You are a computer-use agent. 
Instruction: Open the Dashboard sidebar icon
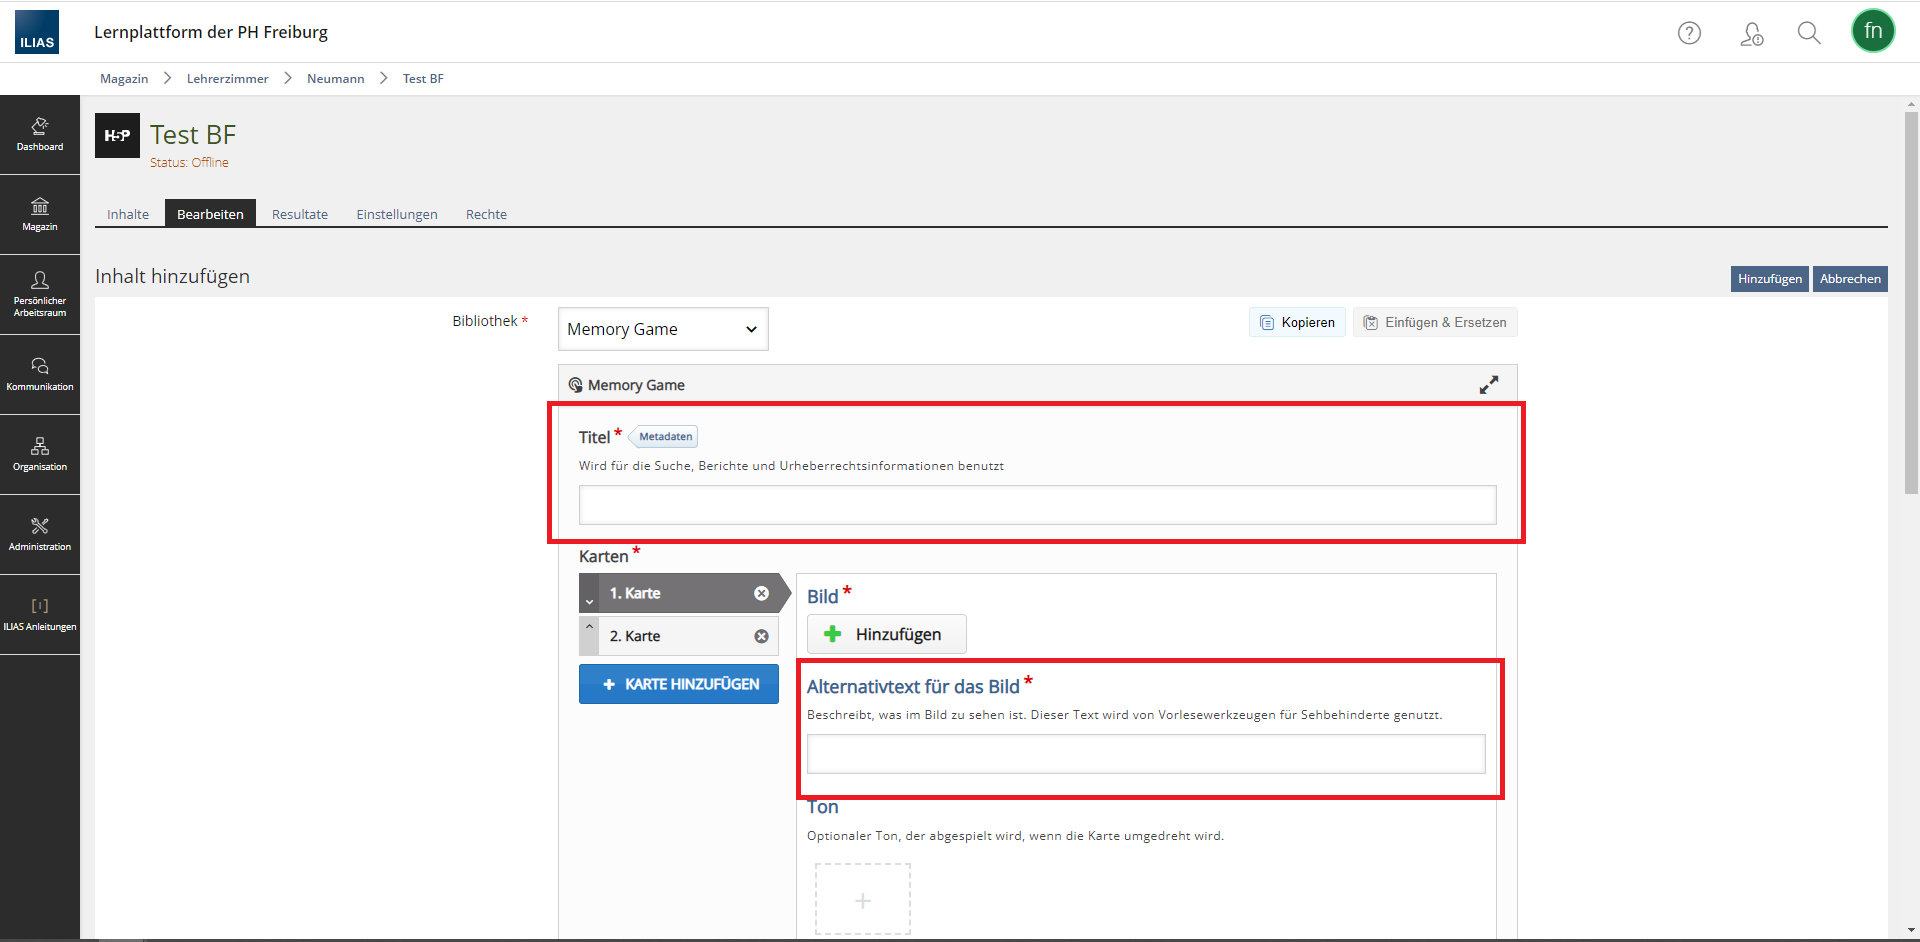pos(40,134)
